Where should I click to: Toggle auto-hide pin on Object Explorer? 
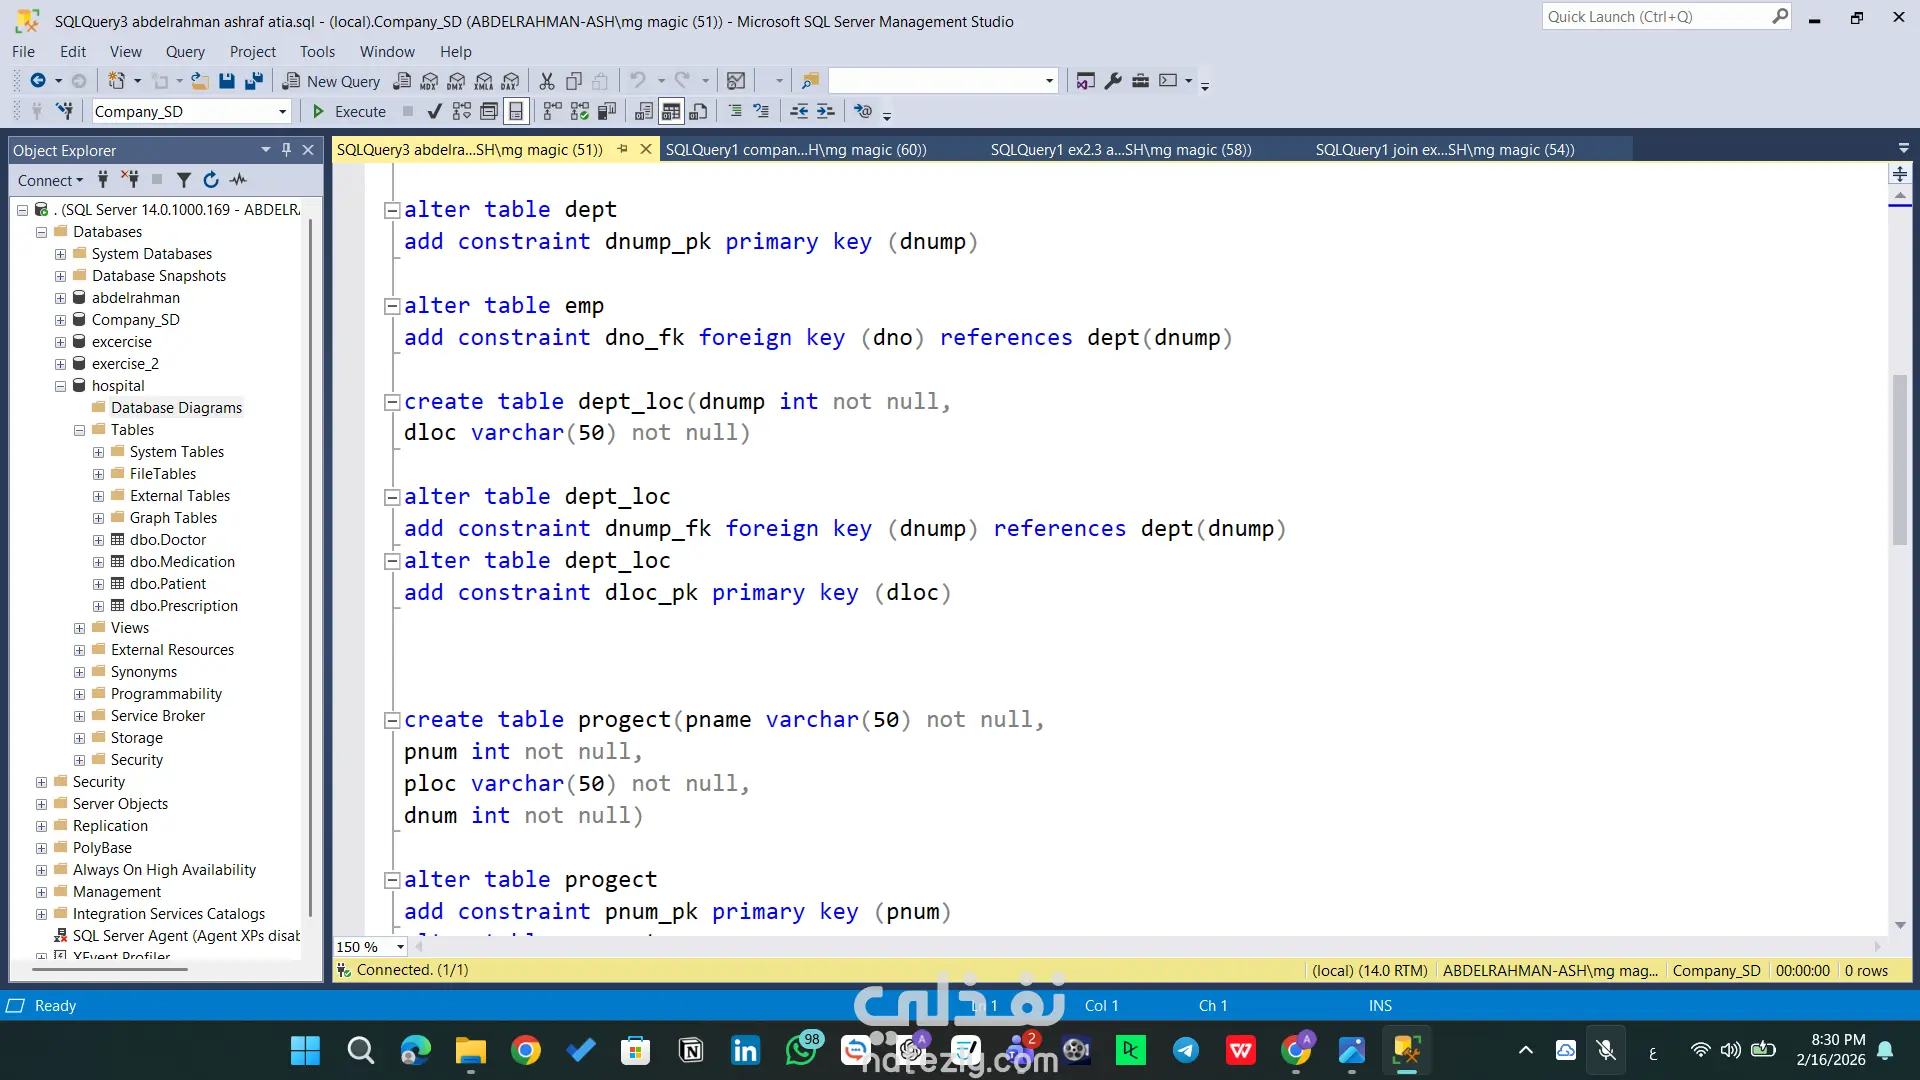point(287,150)
